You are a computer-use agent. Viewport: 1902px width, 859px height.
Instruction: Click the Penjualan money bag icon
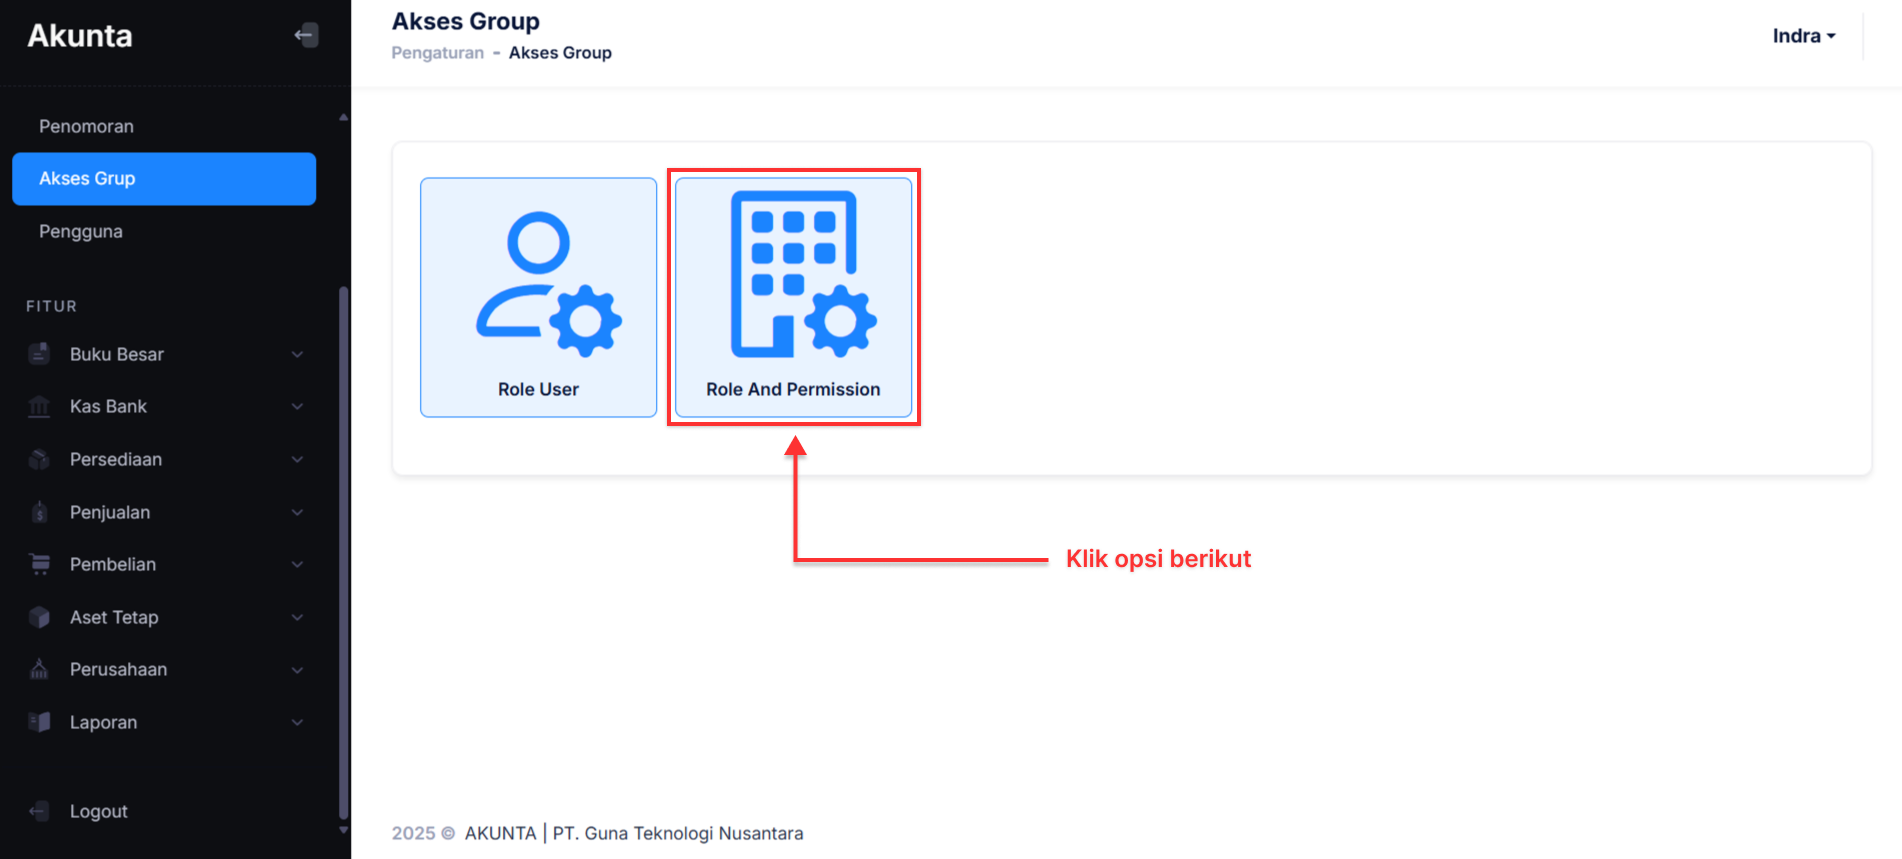coord(39,512)
